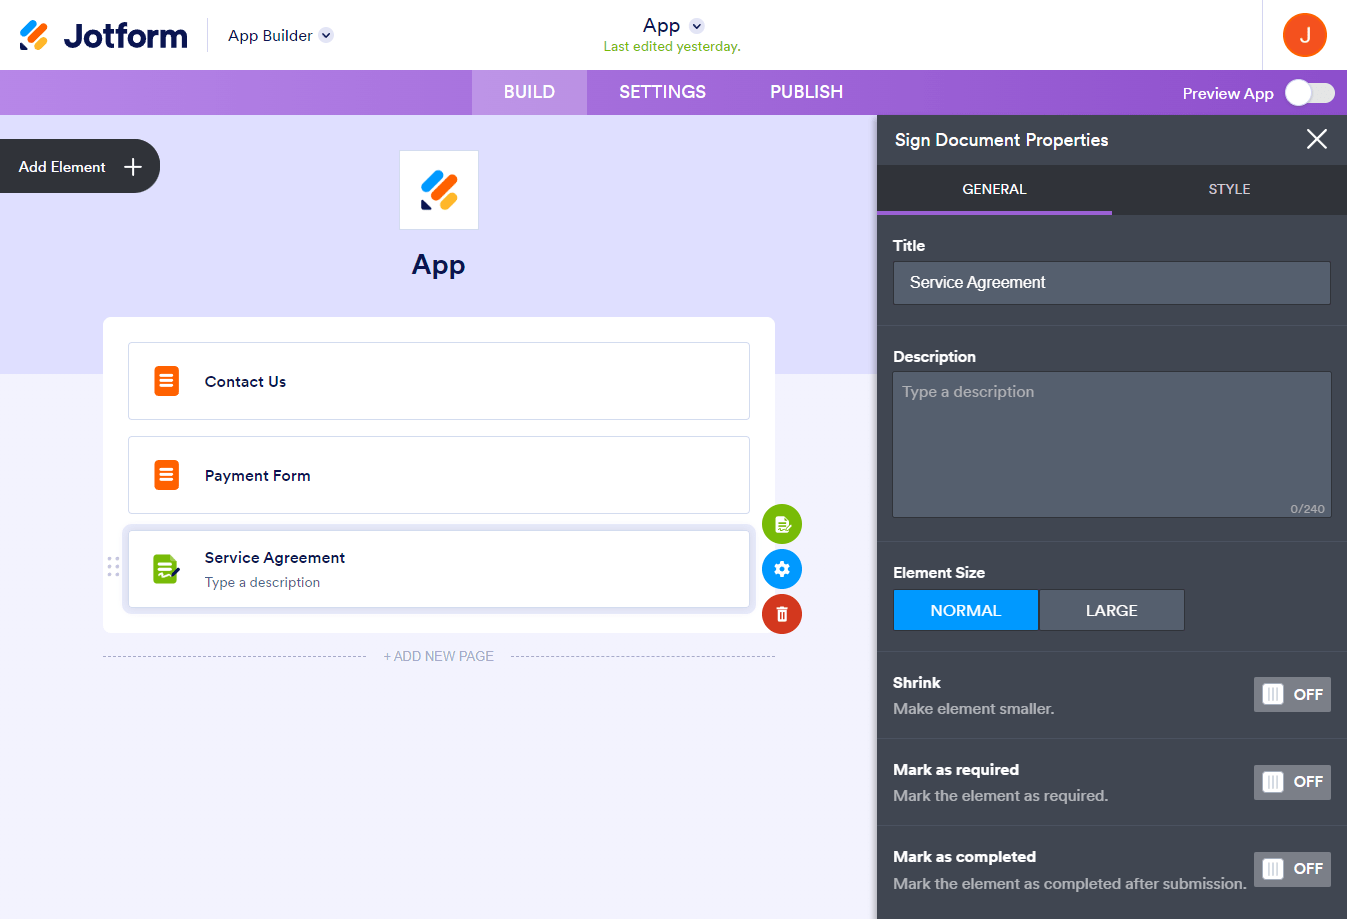Switch to the SETTINGS tab

pyautogui.click(x=662, y=92)
